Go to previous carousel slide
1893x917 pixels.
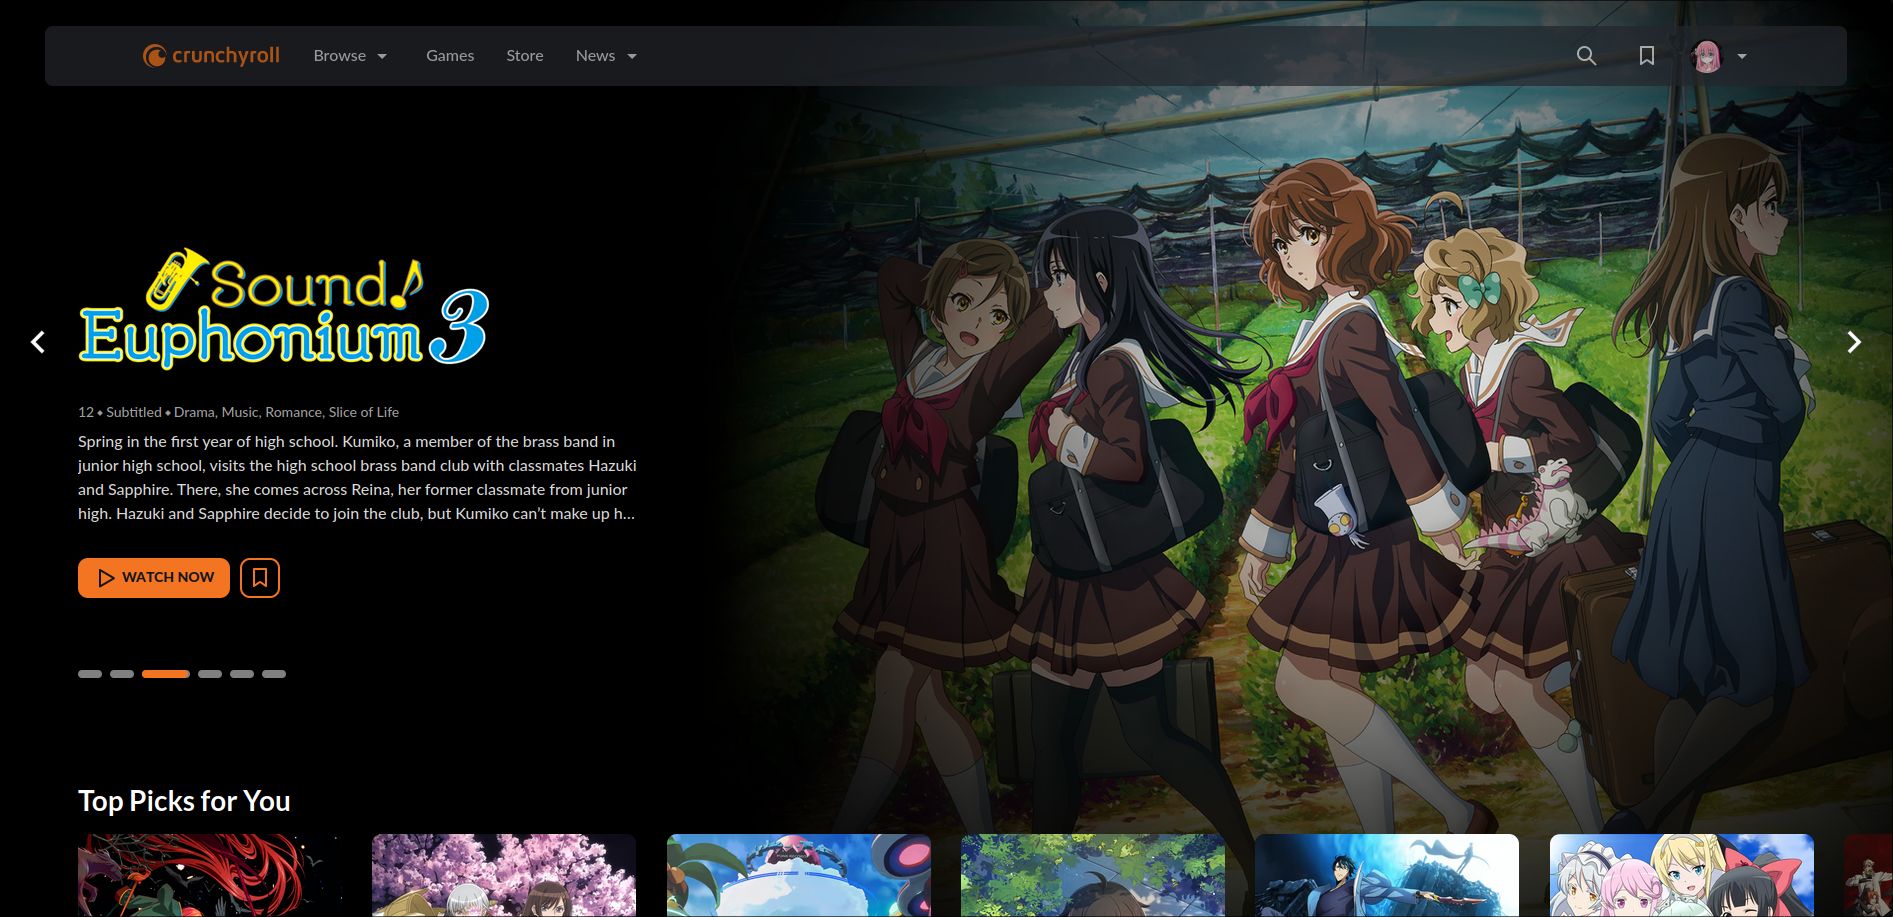(x=38, y=342)
